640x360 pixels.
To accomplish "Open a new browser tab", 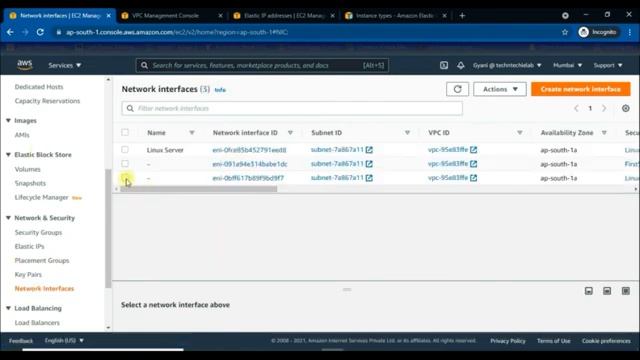I will click(462, 16).
